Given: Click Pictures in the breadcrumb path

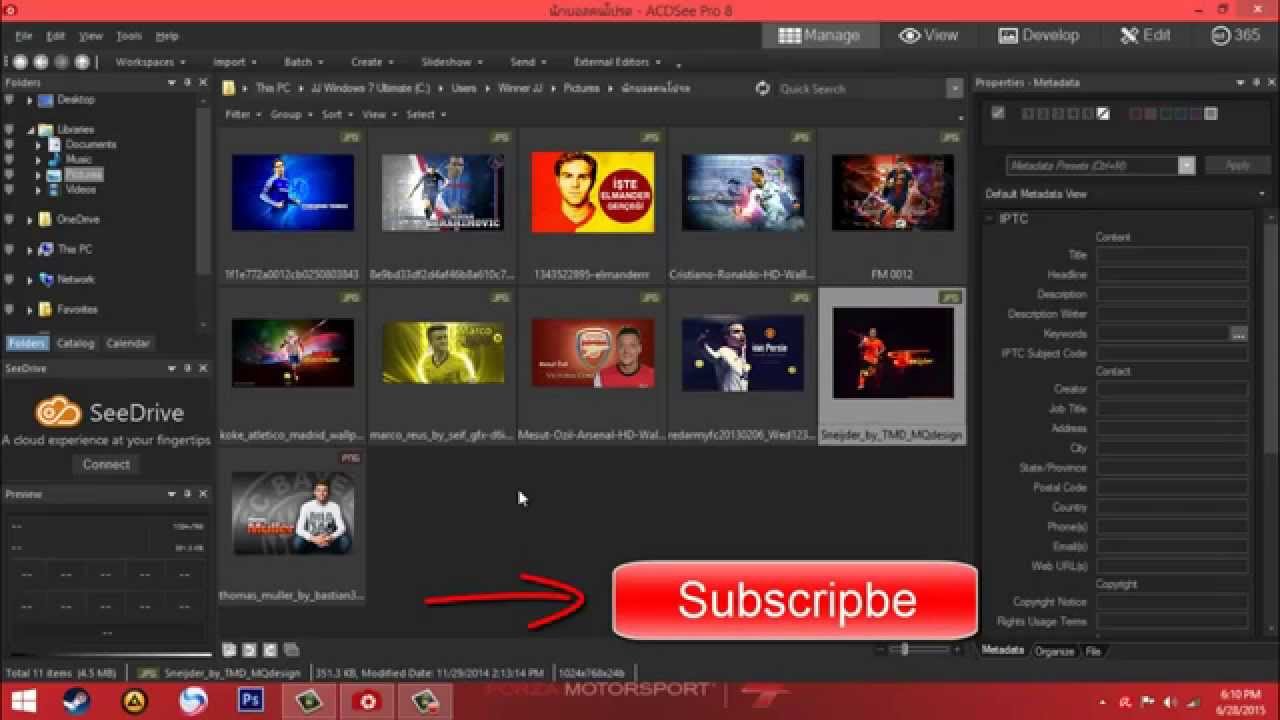Looking at the screenshot, I should tap(581, 88).
